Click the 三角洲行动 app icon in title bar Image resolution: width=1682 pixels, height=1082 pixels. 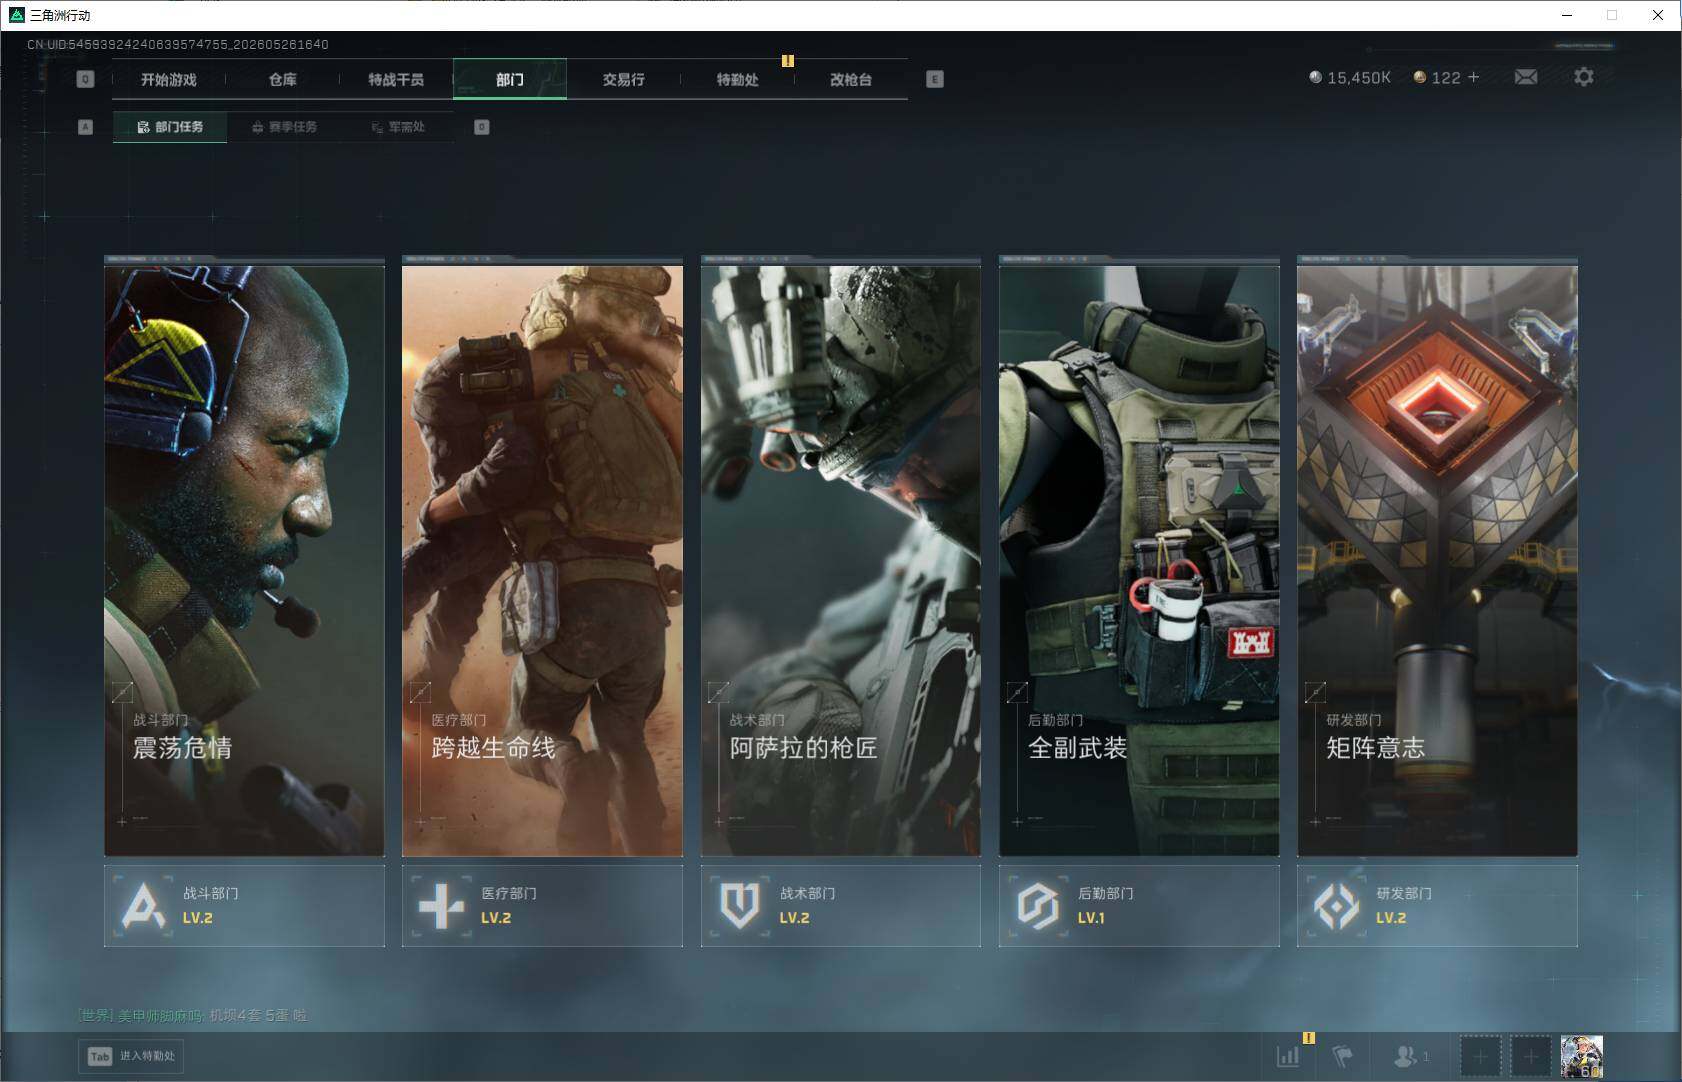point(16,15)
